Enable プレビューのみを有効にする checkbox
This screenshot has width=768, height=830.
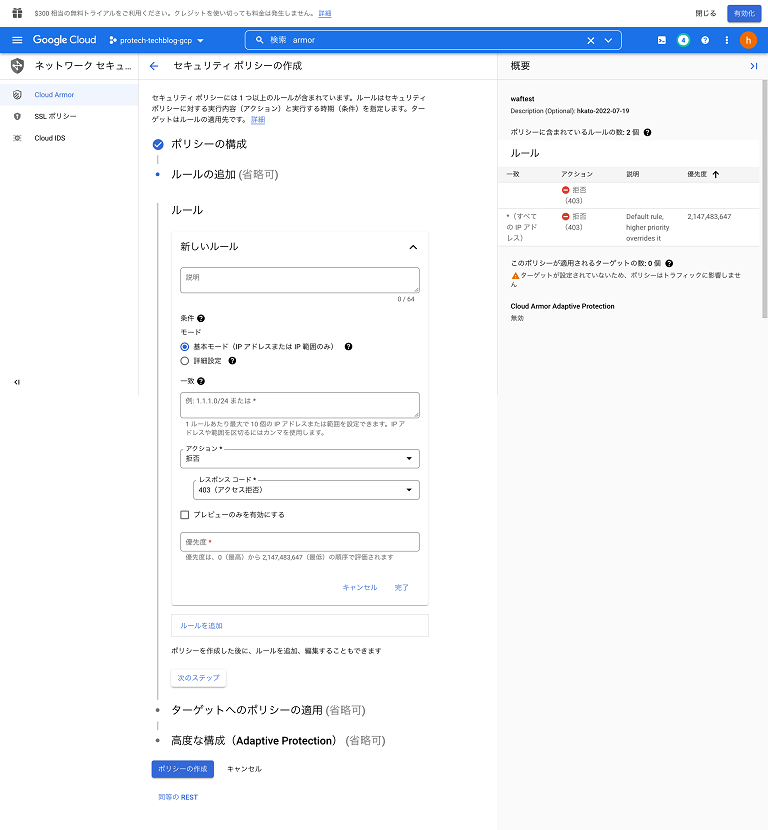(x=185, y=514)
